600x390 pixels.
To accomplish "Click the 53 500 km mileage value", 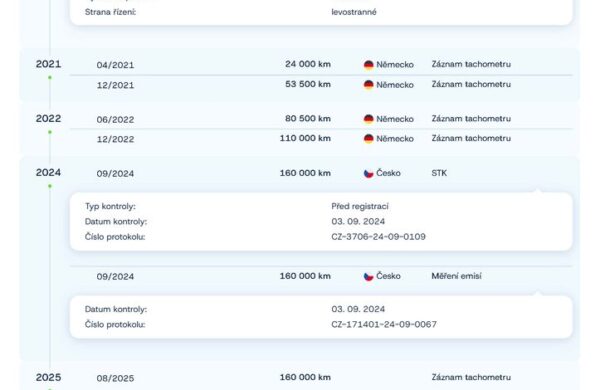I will point(308,84).
